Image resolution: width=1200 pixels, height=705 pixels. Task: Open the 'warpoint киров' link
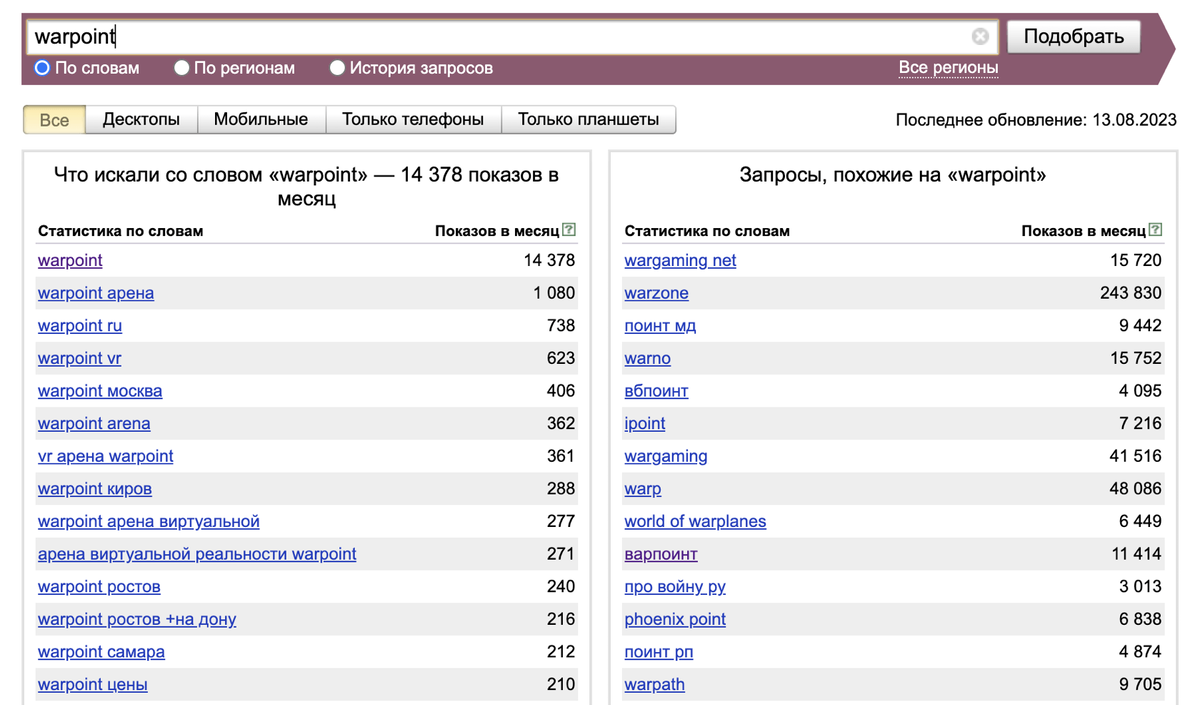point(95,489)
